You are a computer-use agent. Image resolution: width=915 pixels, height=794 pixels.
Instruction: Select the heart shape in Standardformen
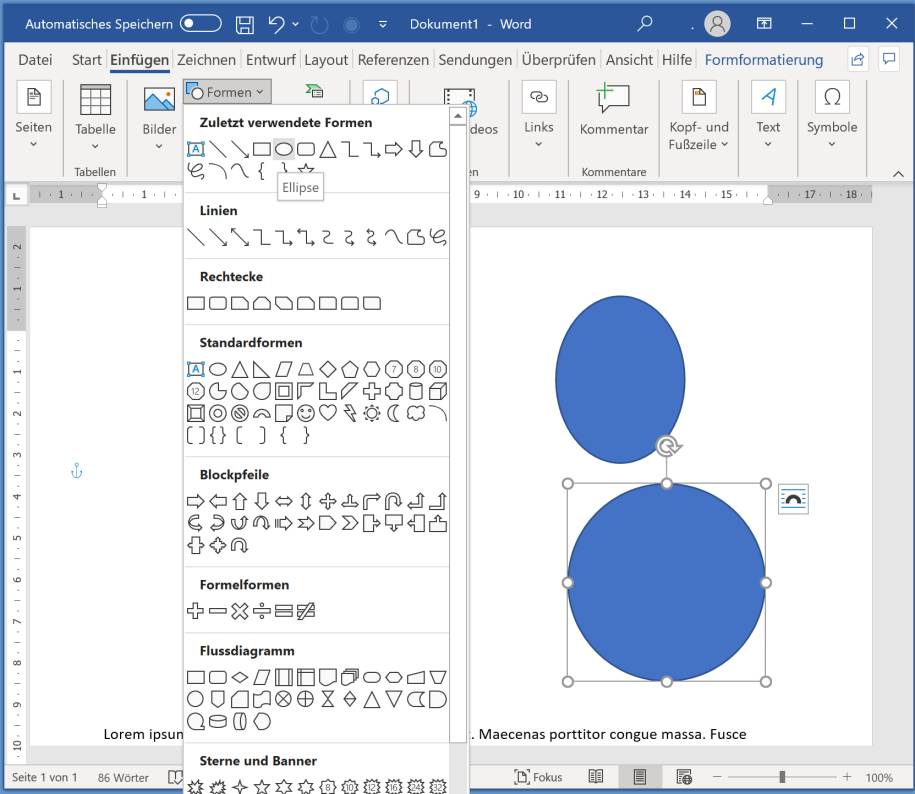(x=327, y=412)
